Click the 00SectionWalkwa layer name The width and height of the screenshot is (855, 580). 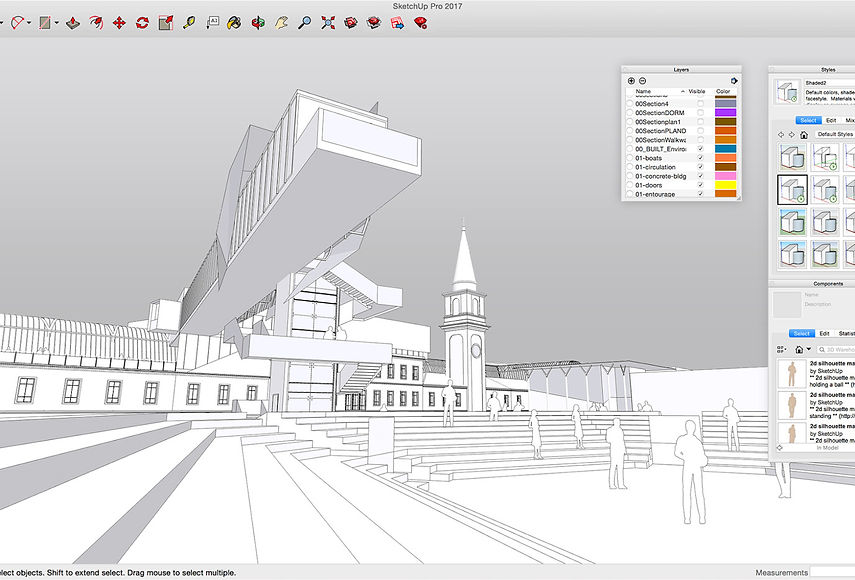pyautogui.click(x=660, y=140)
